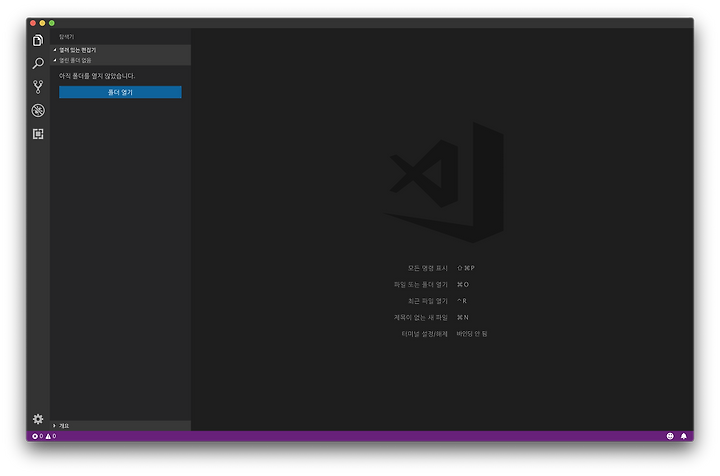Open the notifications bell
720x476 pixels.
(684, 436)
